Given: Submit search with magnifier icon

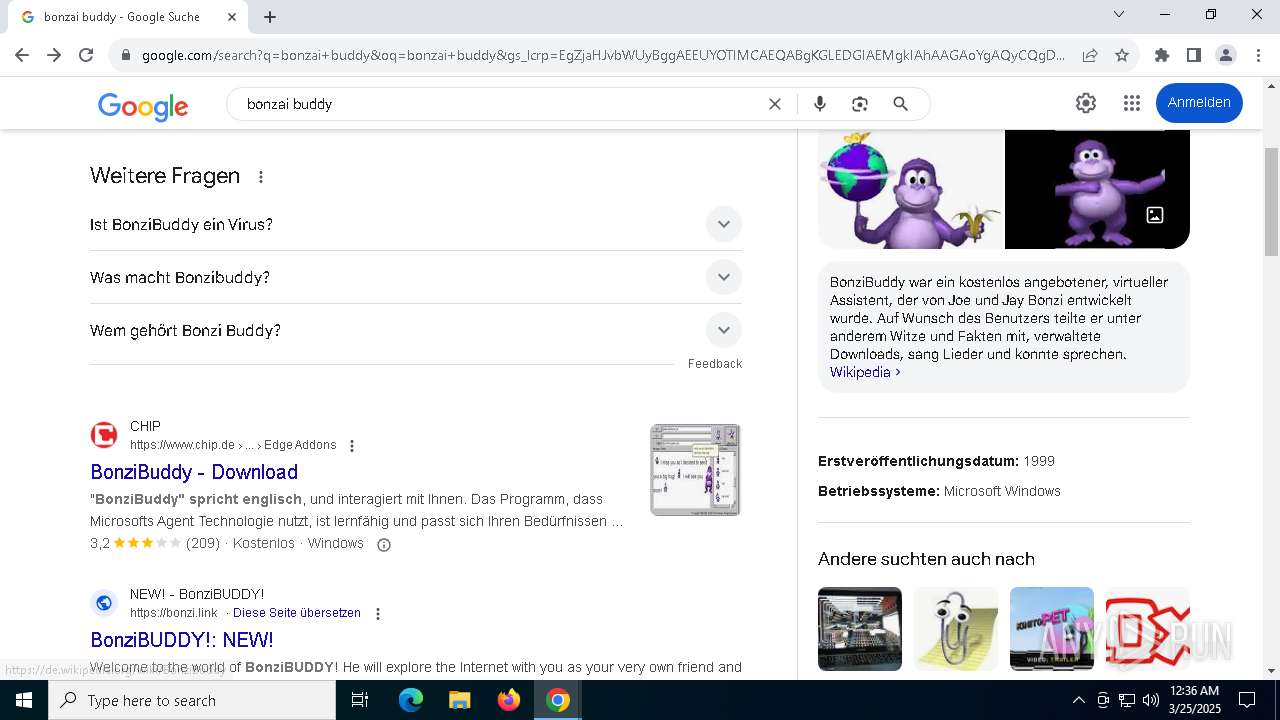Looking at the screenshot, I should coord(900,104).
